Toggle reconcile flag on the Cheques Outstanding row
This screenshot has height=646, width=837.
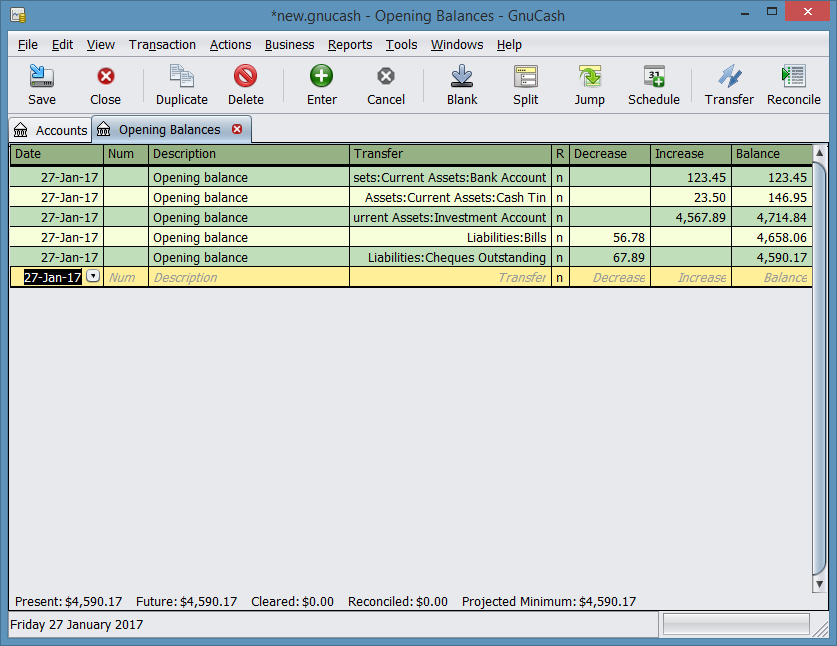click(560, 257)
